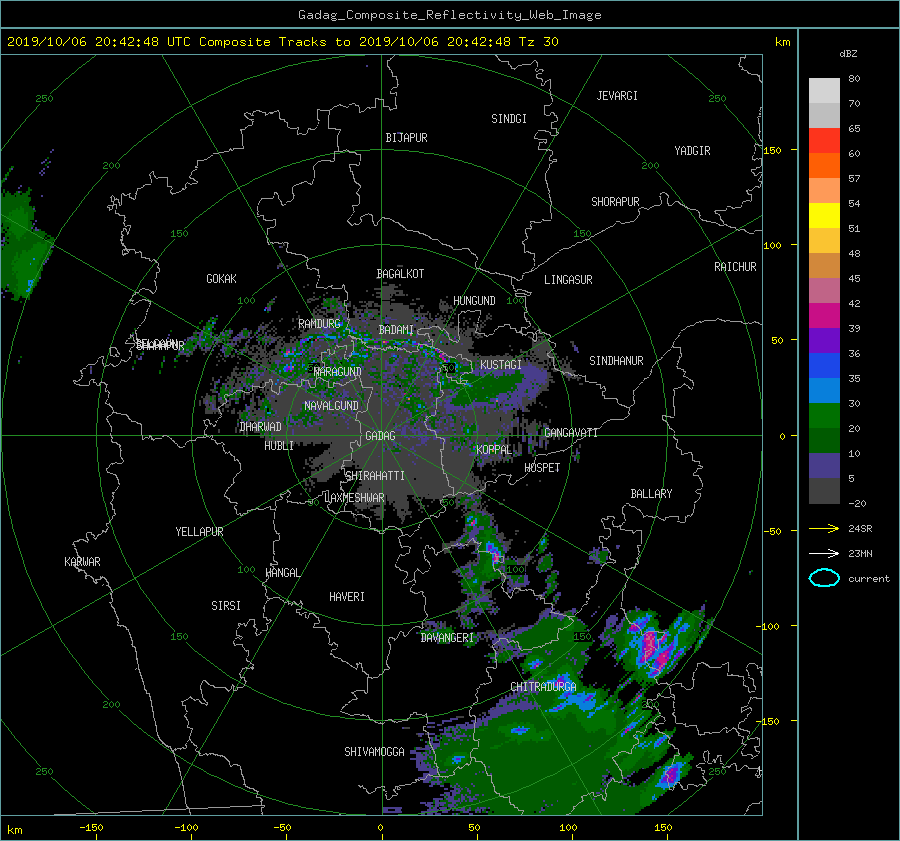The height and width of the screenshot is (841, 900).
Task: Click the NARAGUND city label
Action: tap(338, 372)
